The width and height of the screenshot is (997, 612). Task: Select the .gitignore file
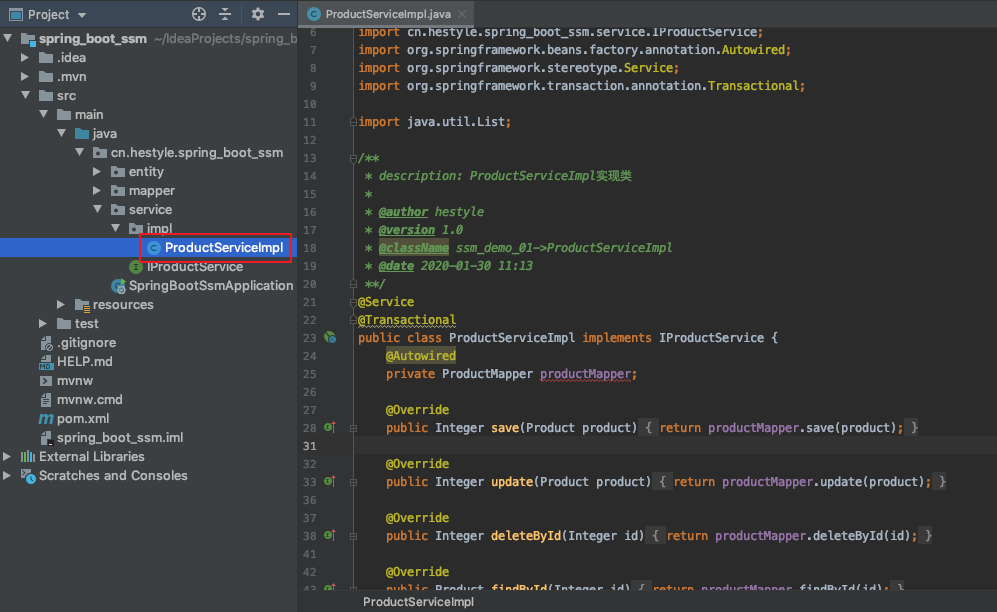pos(86,343)
